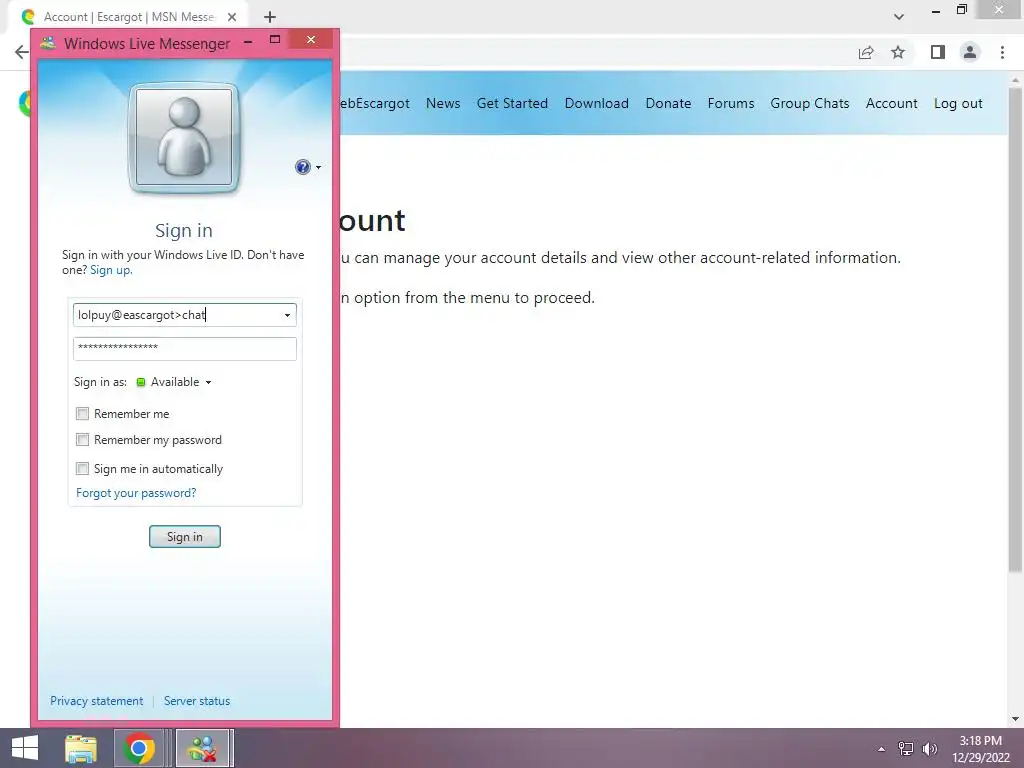This screenshot has height=768, width=1024.
Task: Bookmark the page with the star icon
Action: coord(898,52)
